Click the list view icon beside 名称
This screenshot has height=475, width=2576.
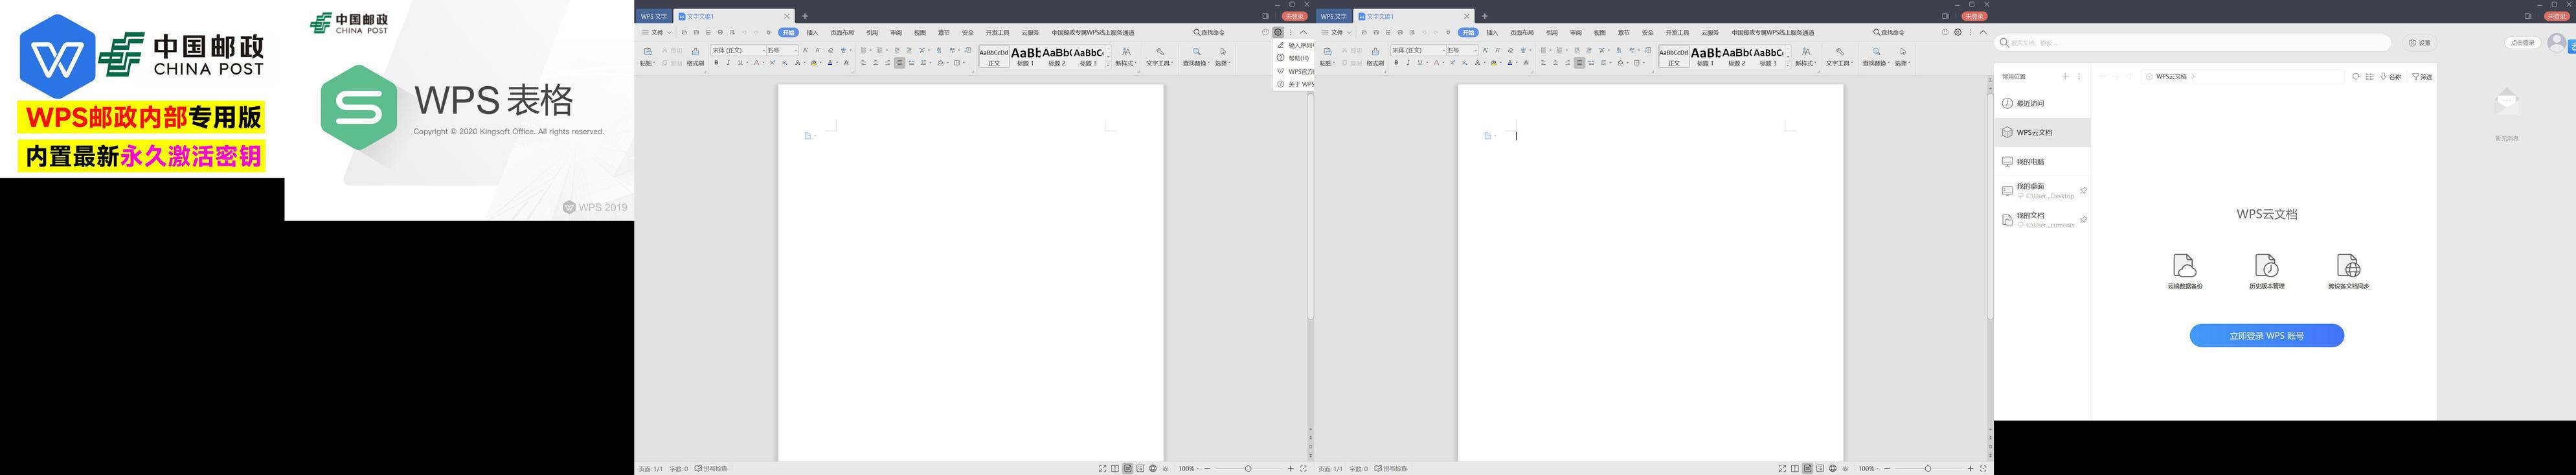point(2369,76)
